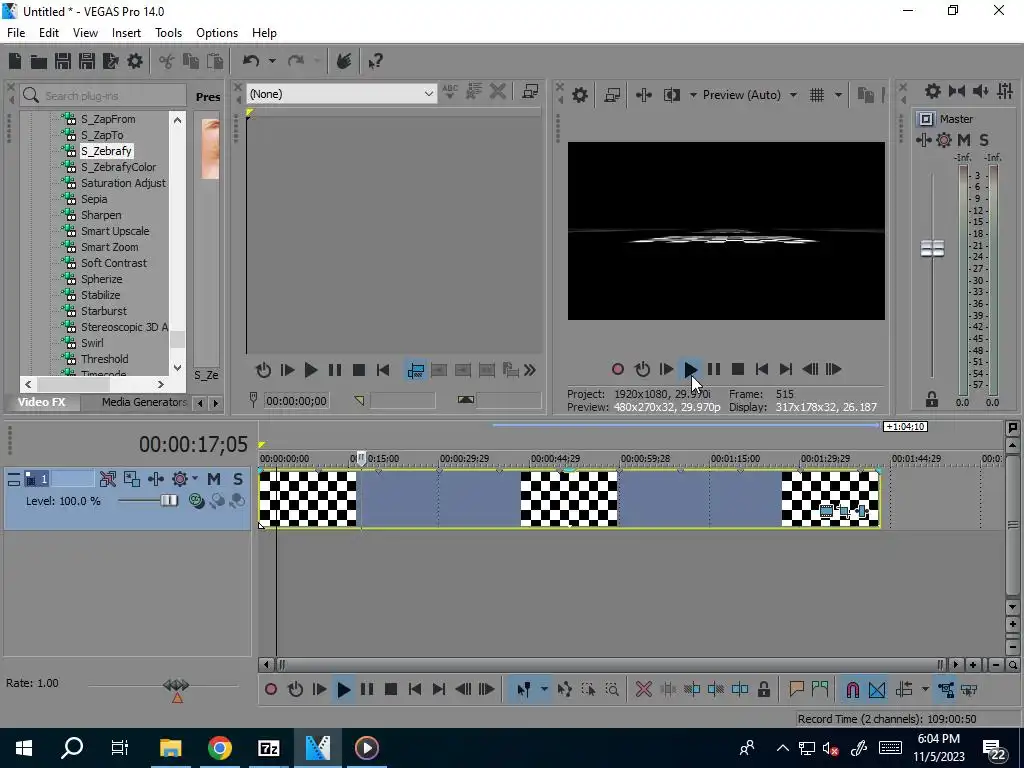Select the Zoom Edit tool magnifier
The height and width of the screenshot is (768, 1024).
point(612,690)
